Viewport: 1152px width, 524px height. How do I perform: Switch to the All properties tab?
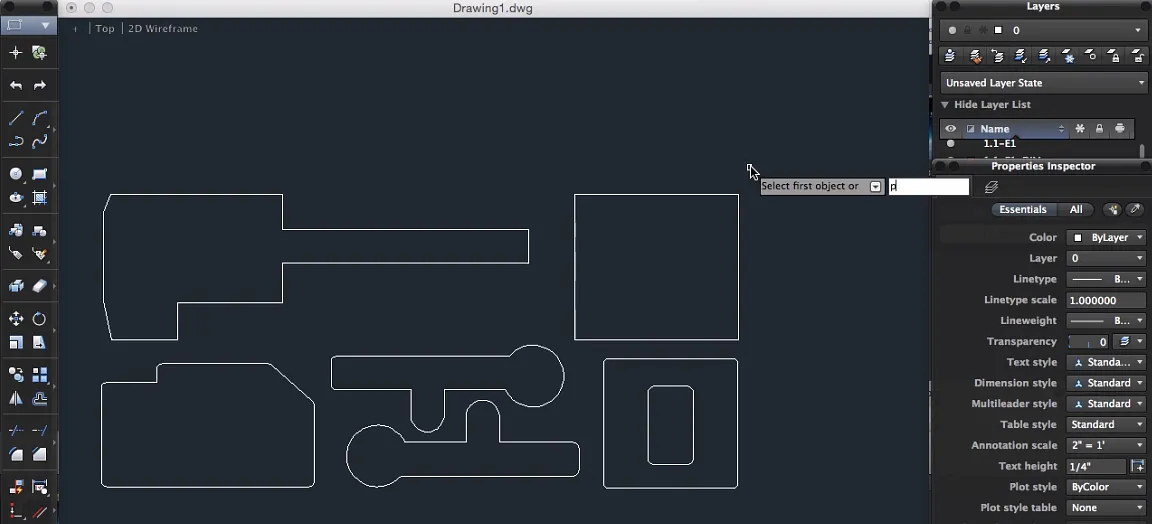click(x=1076, y=210)
